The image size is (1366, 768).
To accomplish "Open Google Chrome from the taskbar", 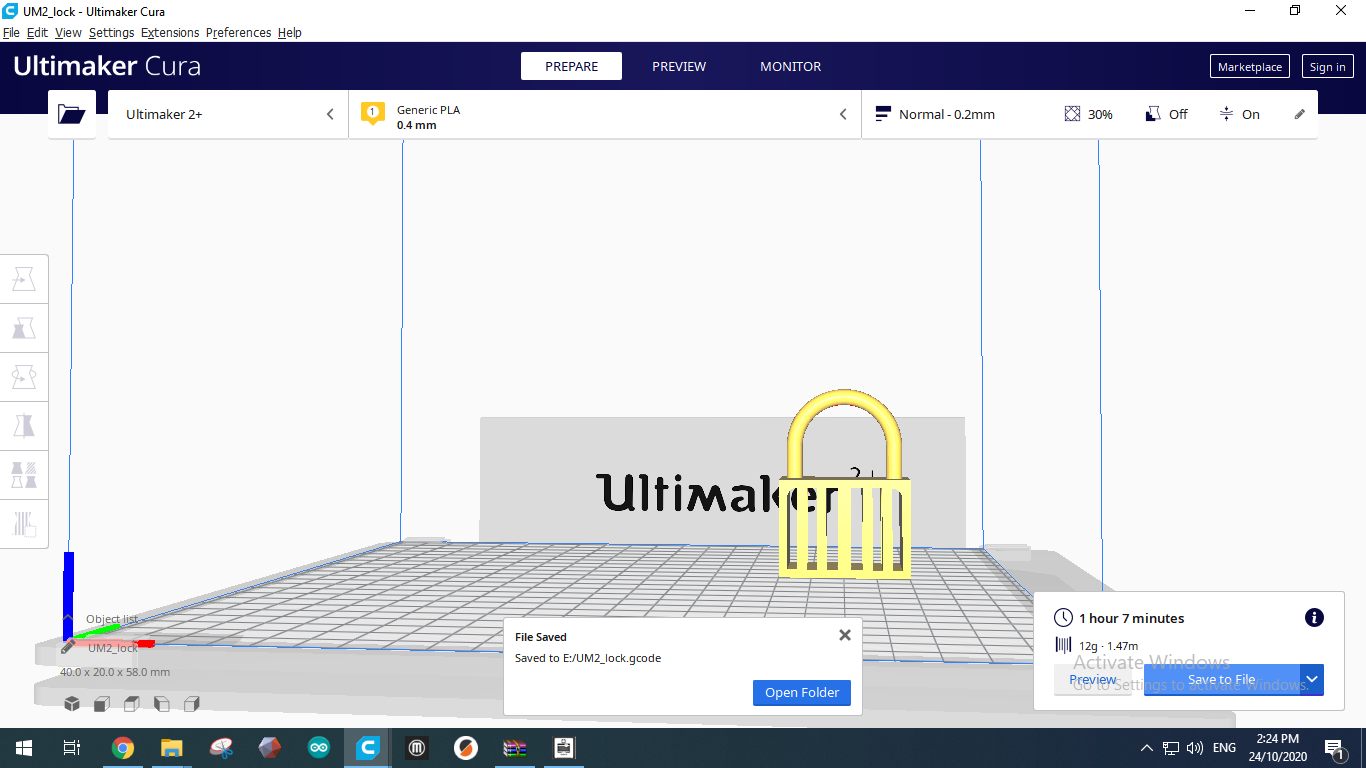I will tap(123, 748).
